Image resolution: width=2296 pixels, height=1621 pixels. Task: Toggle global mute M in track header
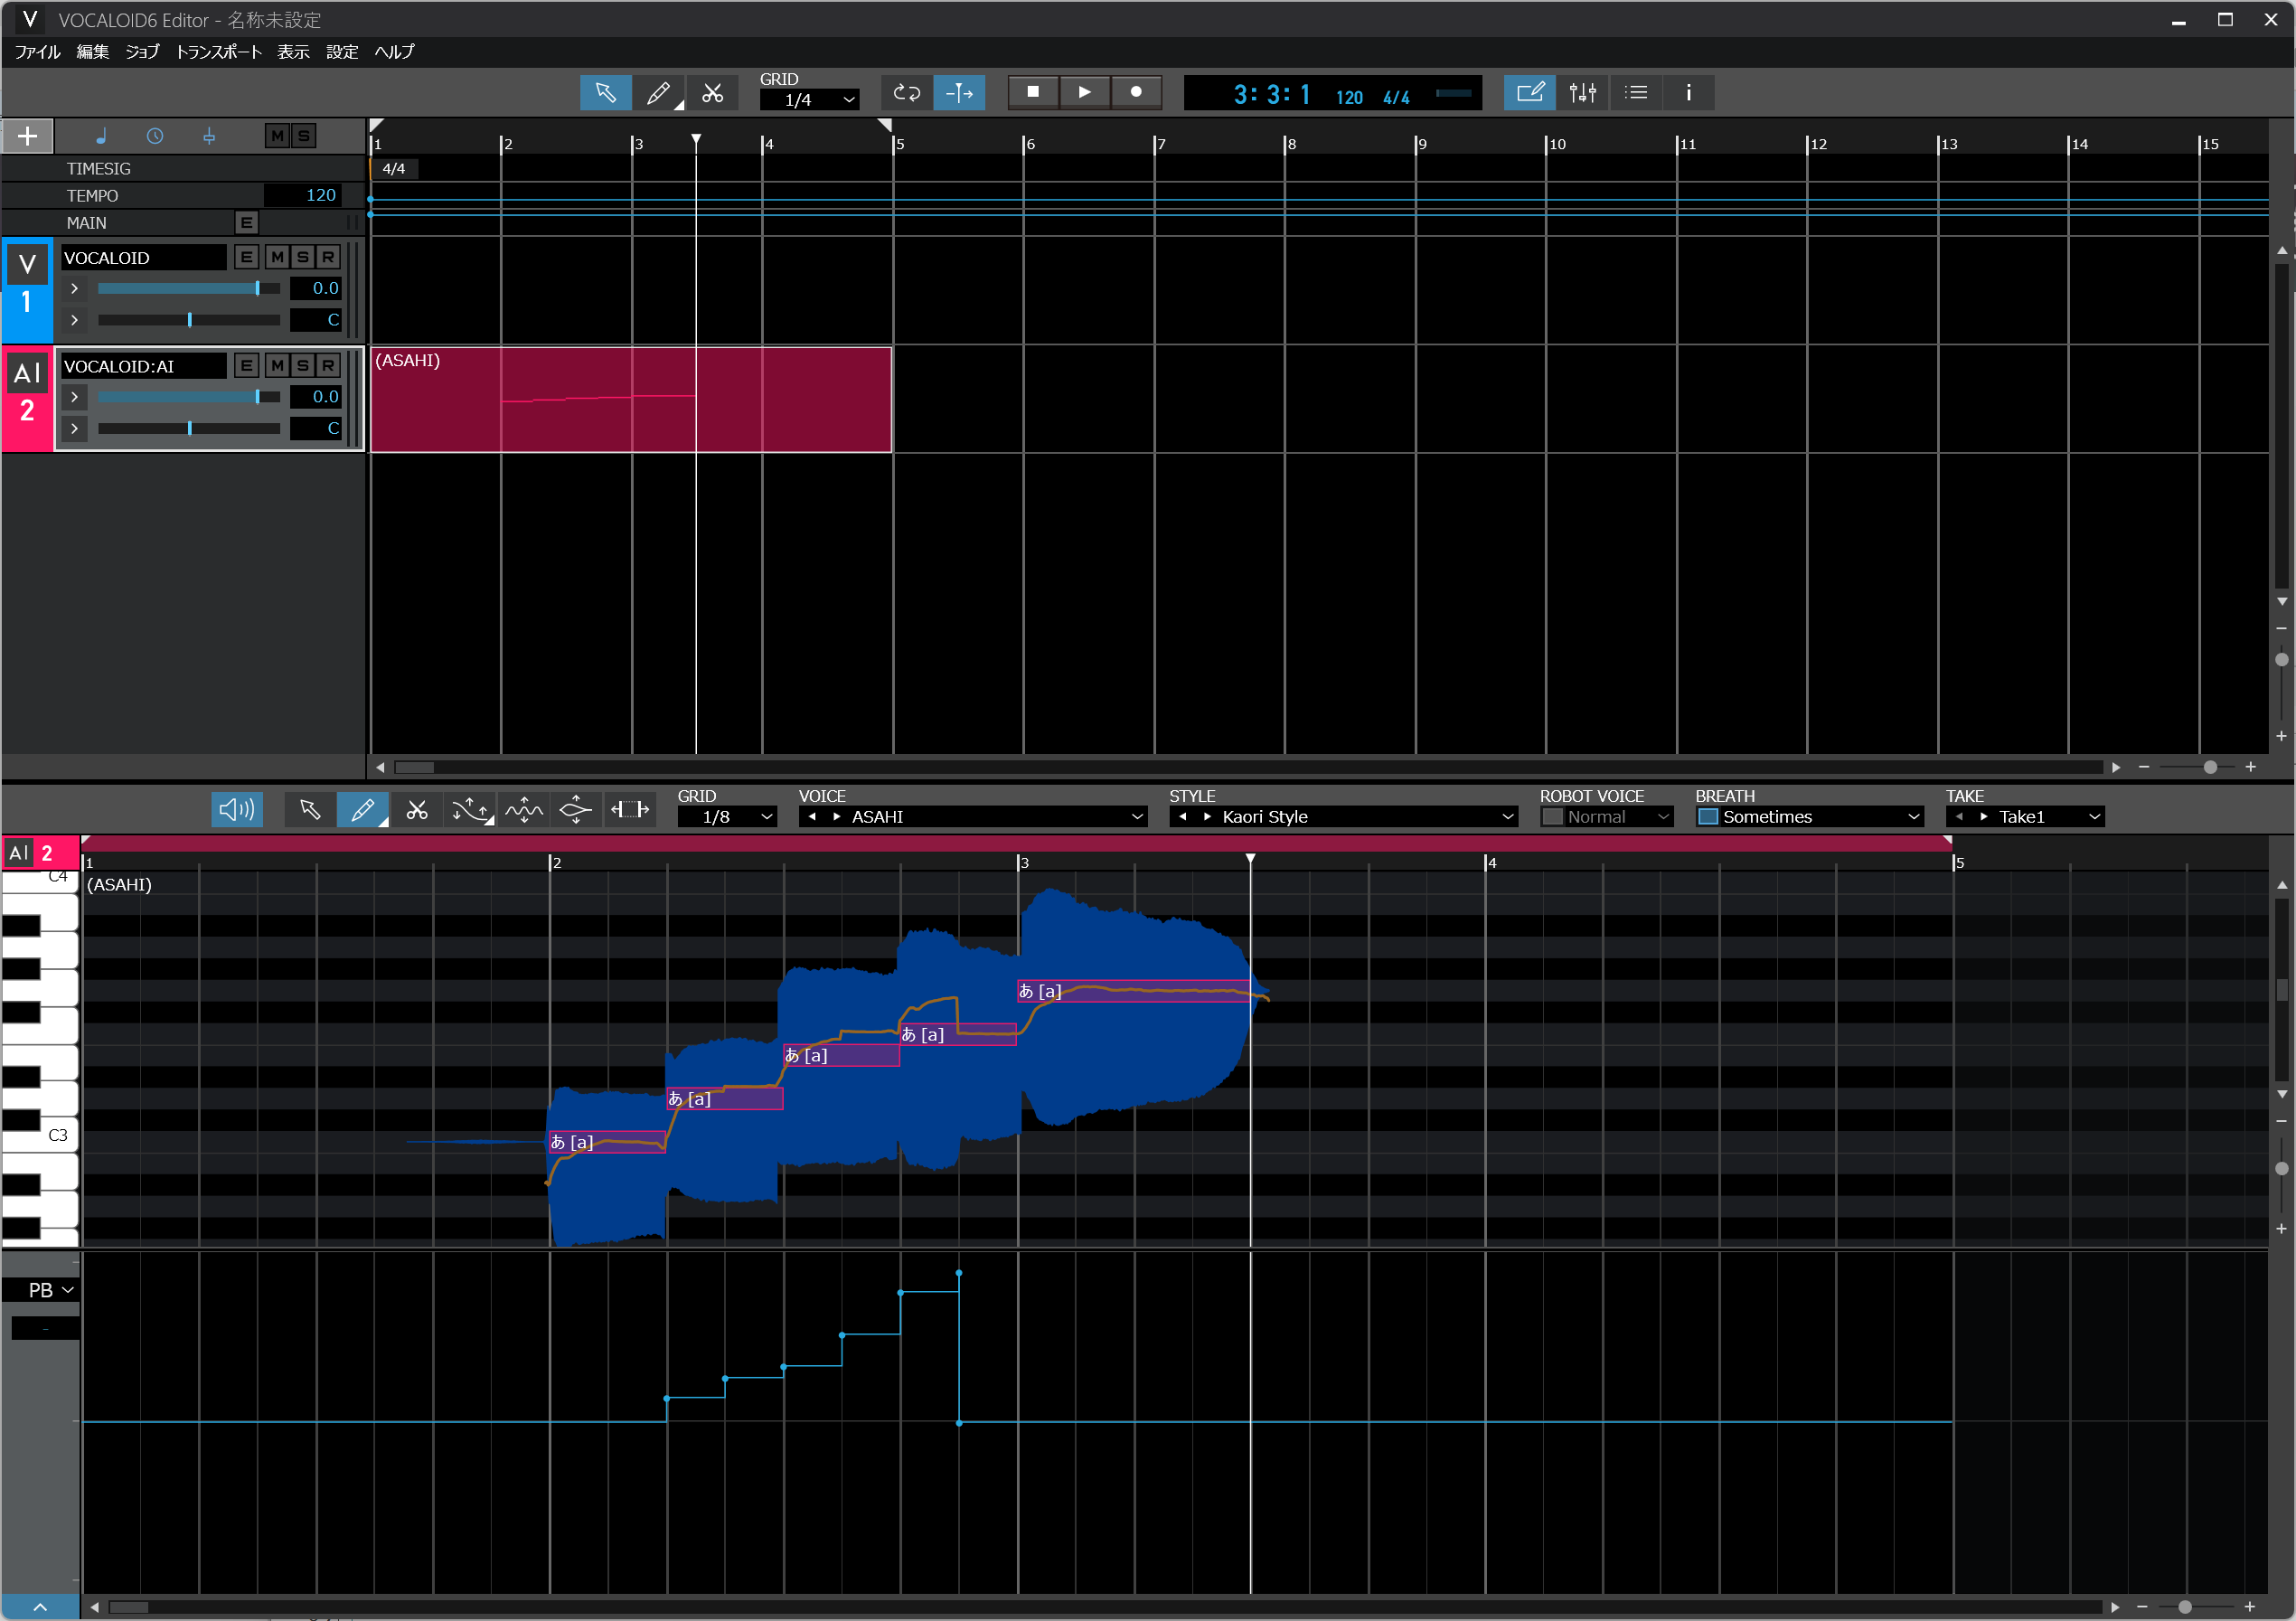(x=277, y=136)
